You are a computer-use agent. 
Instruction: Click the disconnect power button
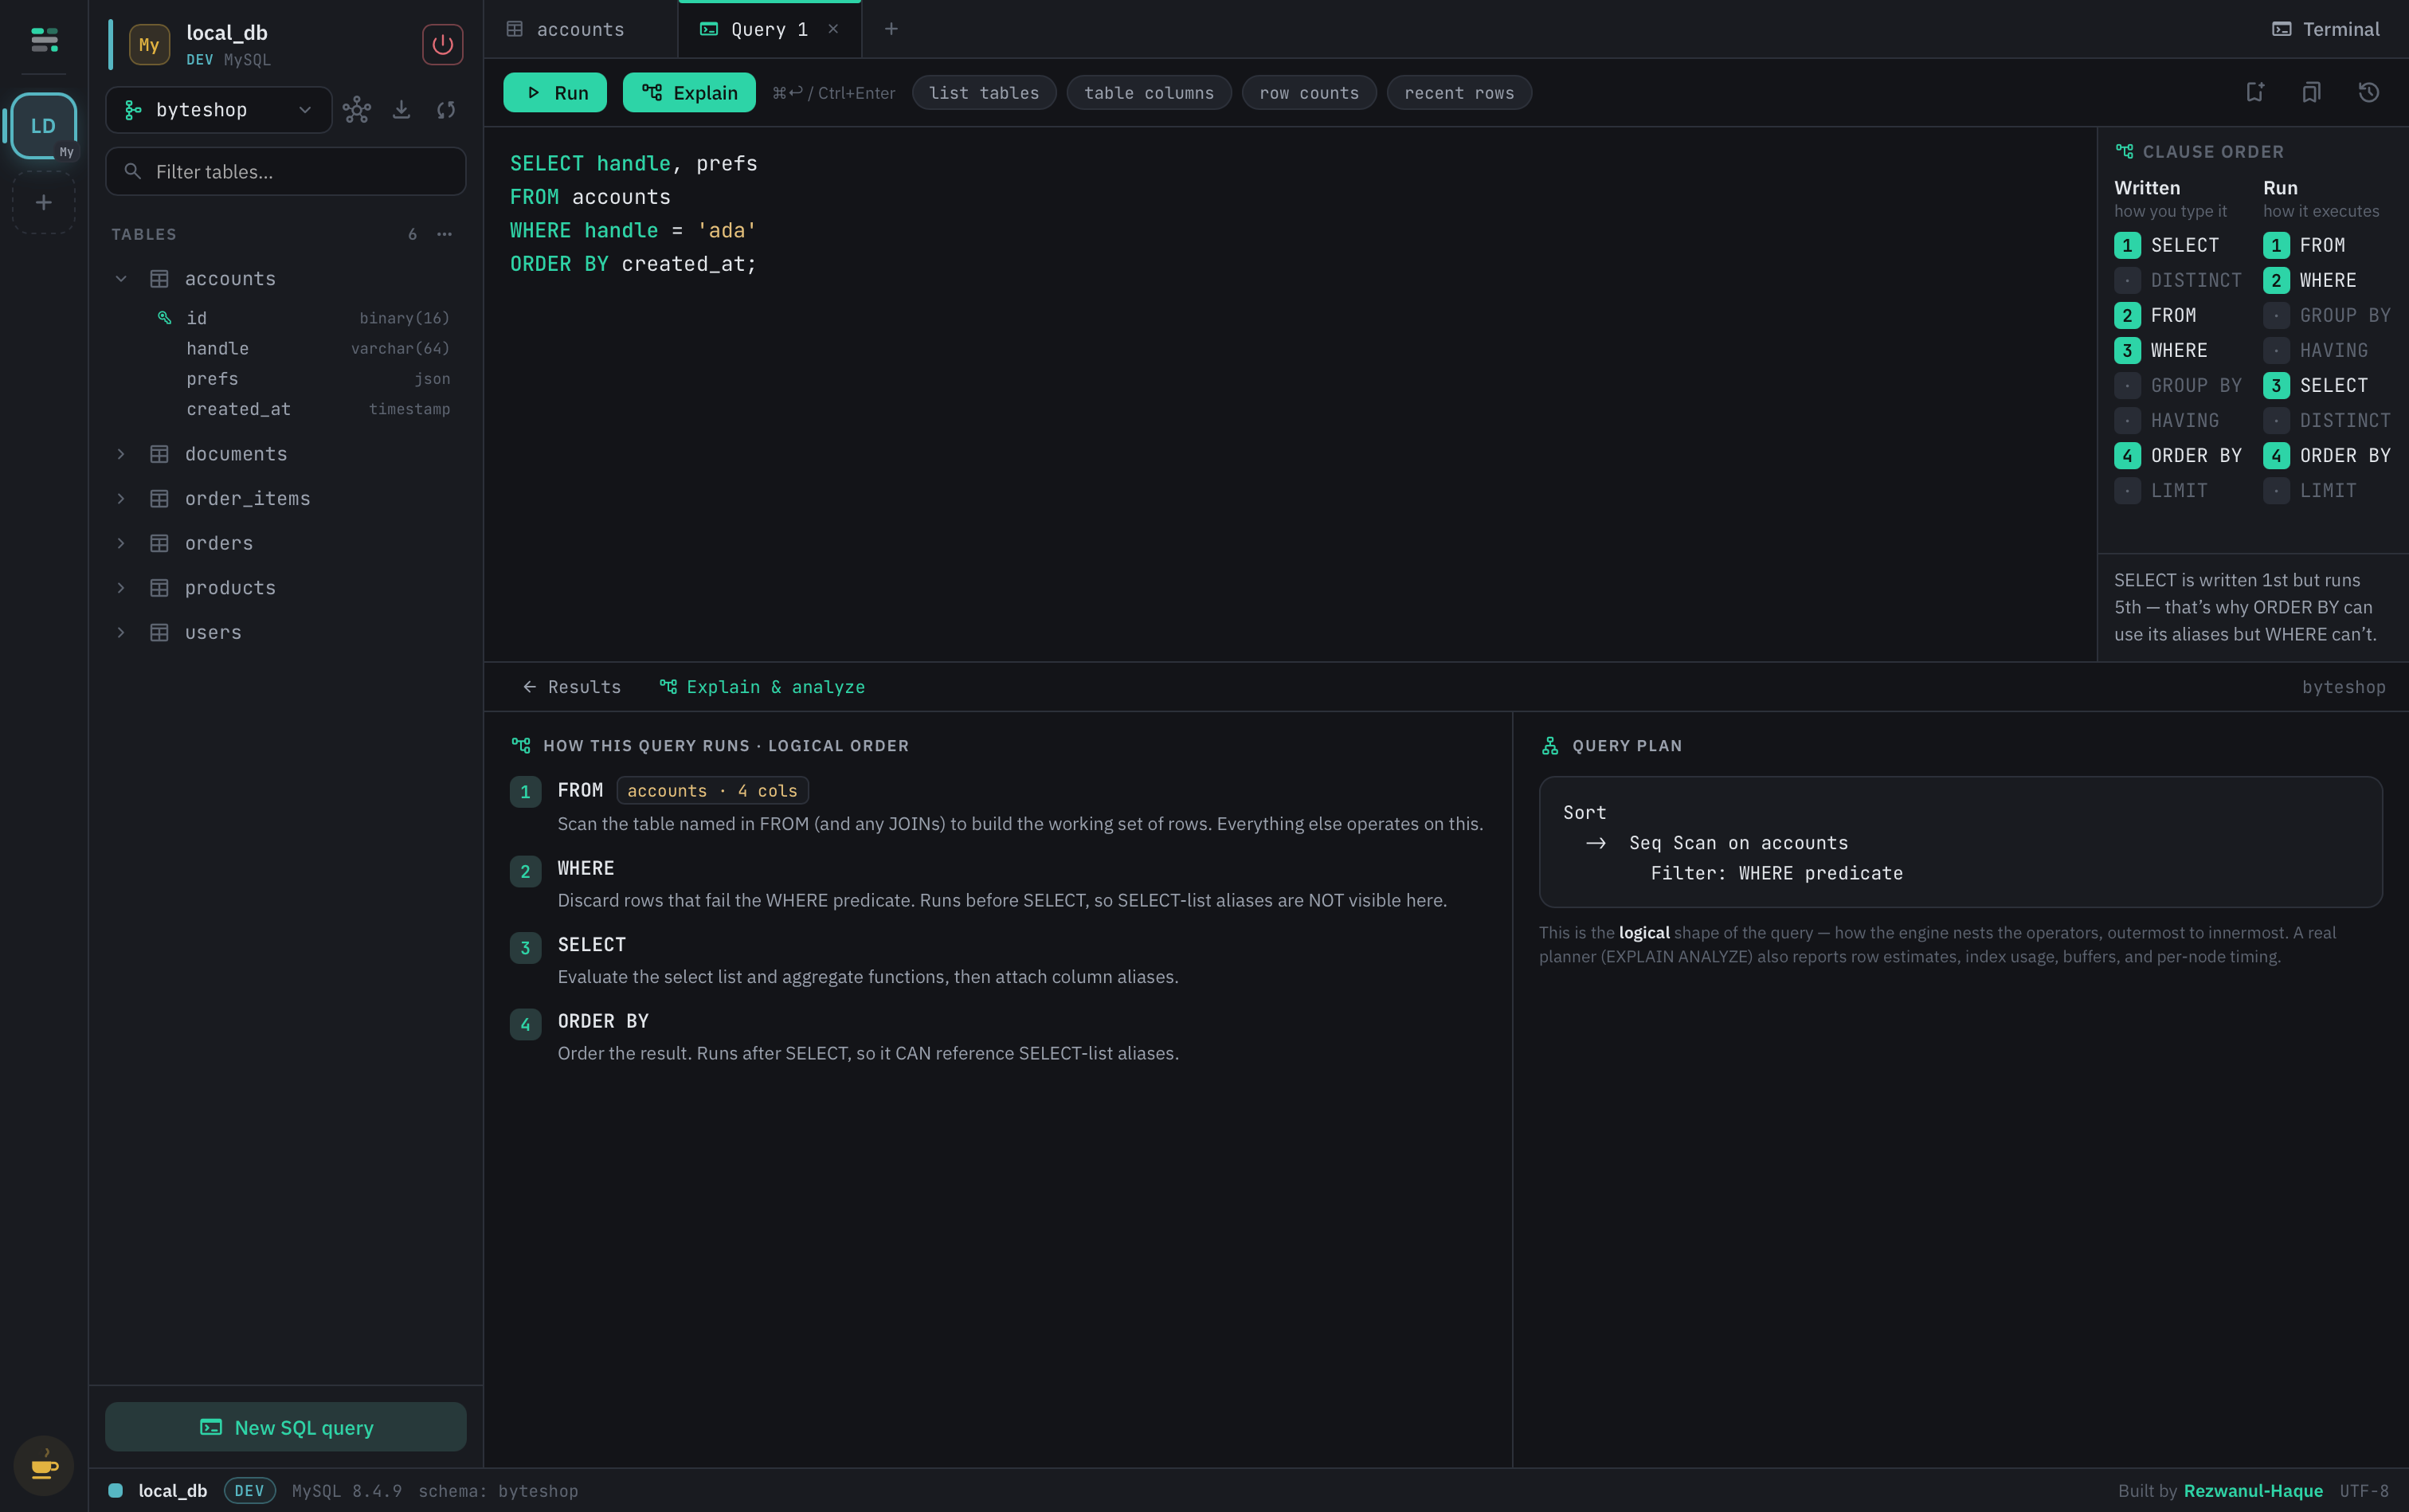tap(442, 45)
